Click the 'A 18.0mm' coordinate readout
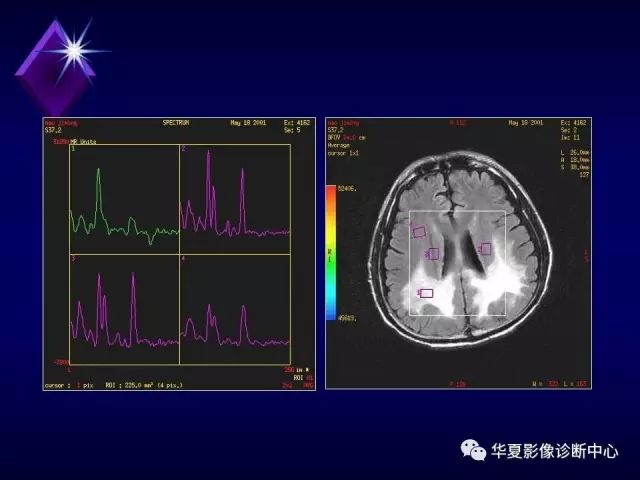 pos(575,160)
